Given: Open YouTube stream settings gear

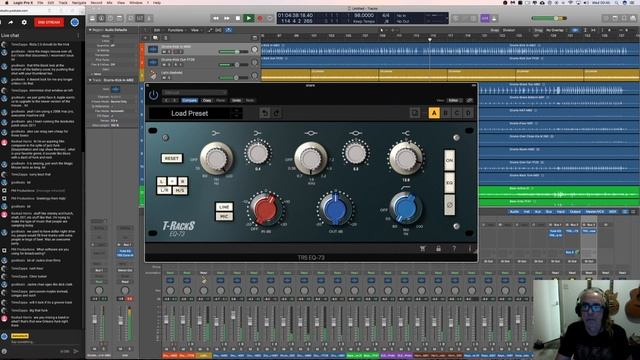Looking at the screenshot, I should coord(24,22).
